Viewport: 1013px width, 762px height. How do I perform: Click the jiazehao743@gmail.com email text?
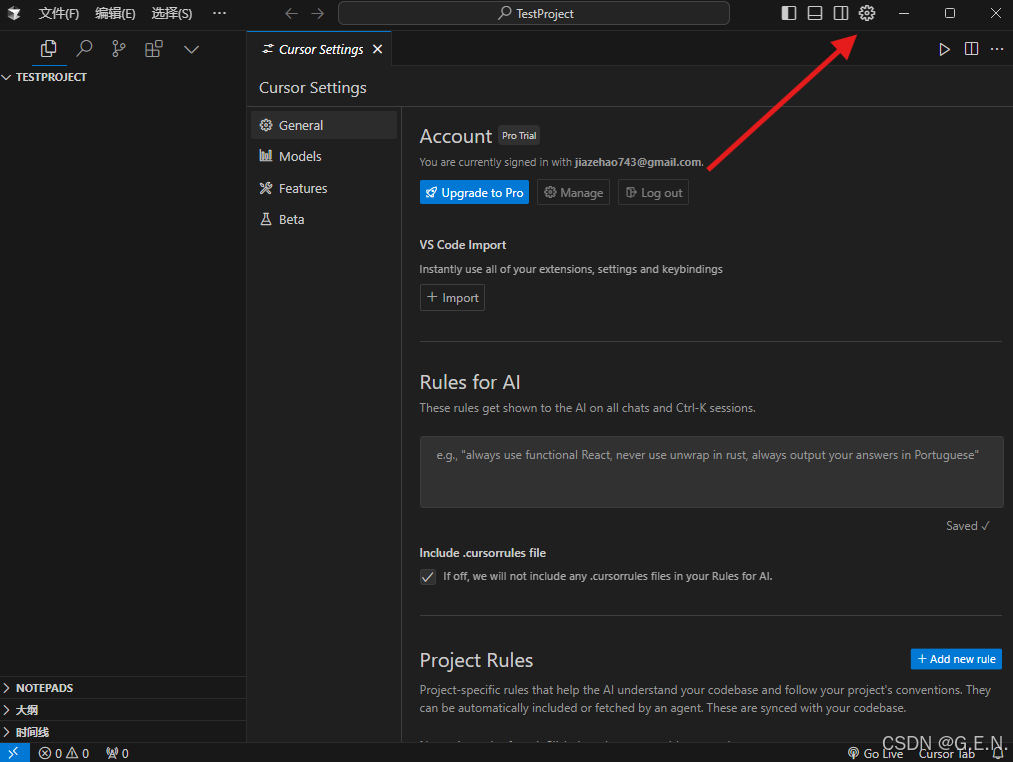coord(638,162)
